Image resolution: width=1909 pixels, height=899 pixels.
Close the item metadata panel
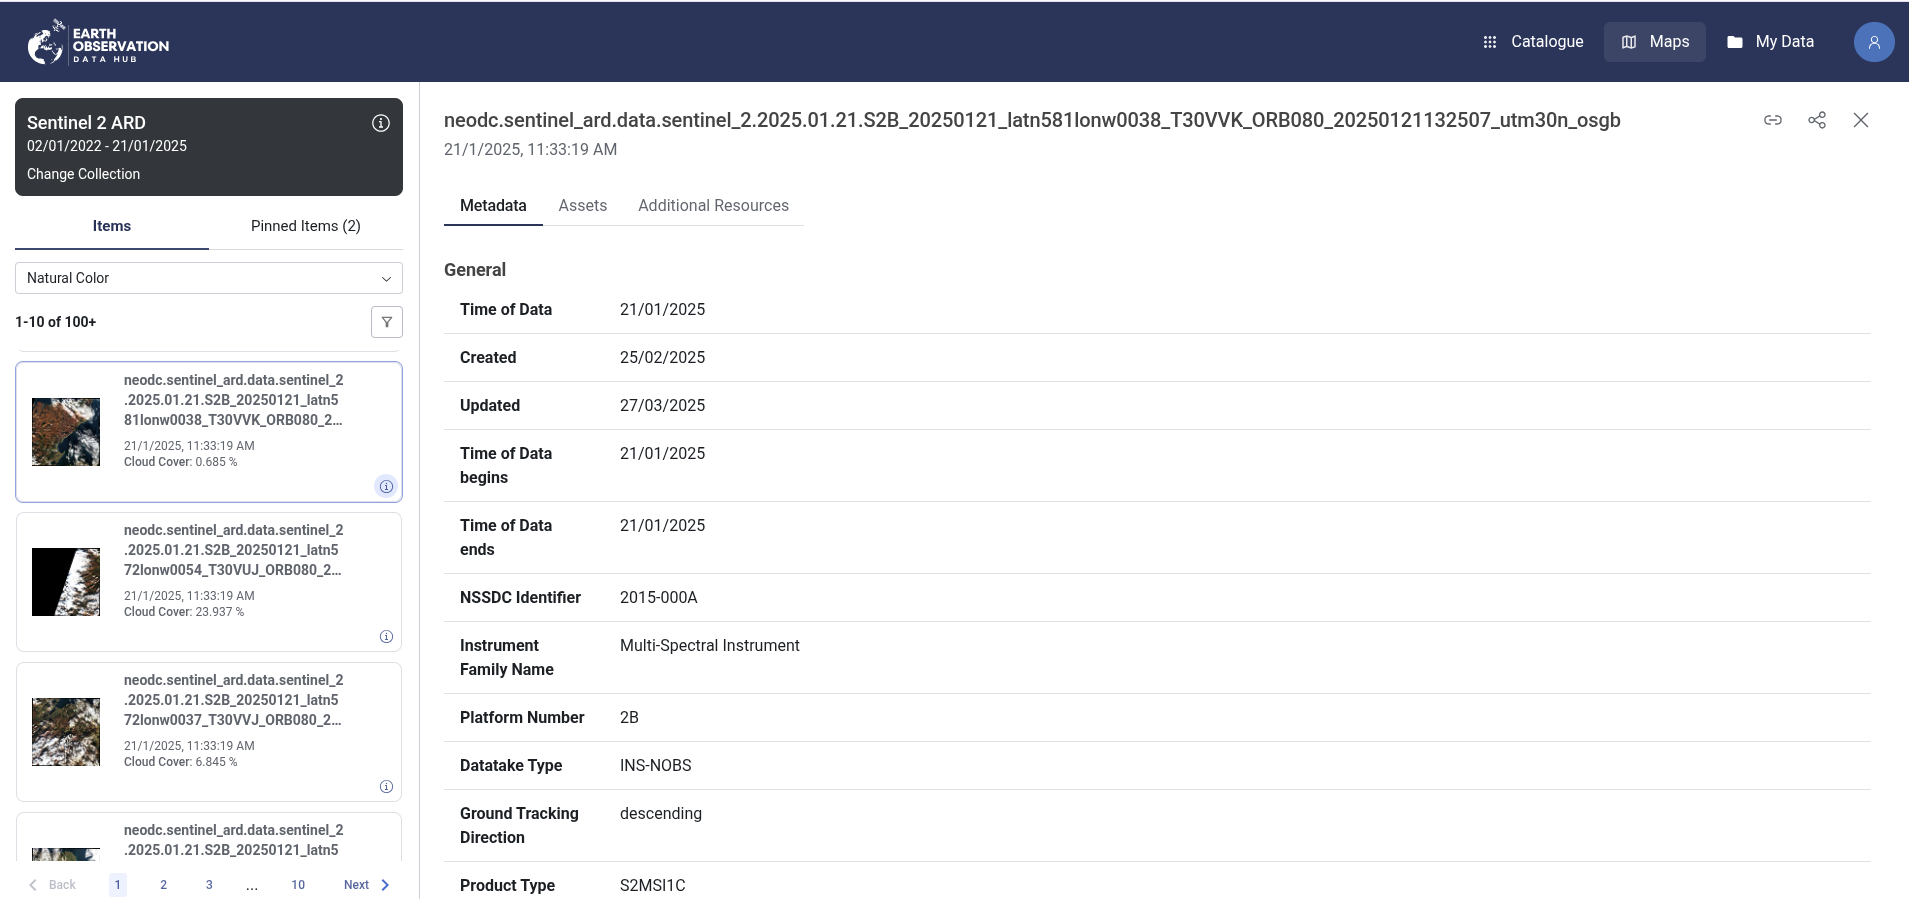click(x=1860, y=120)
